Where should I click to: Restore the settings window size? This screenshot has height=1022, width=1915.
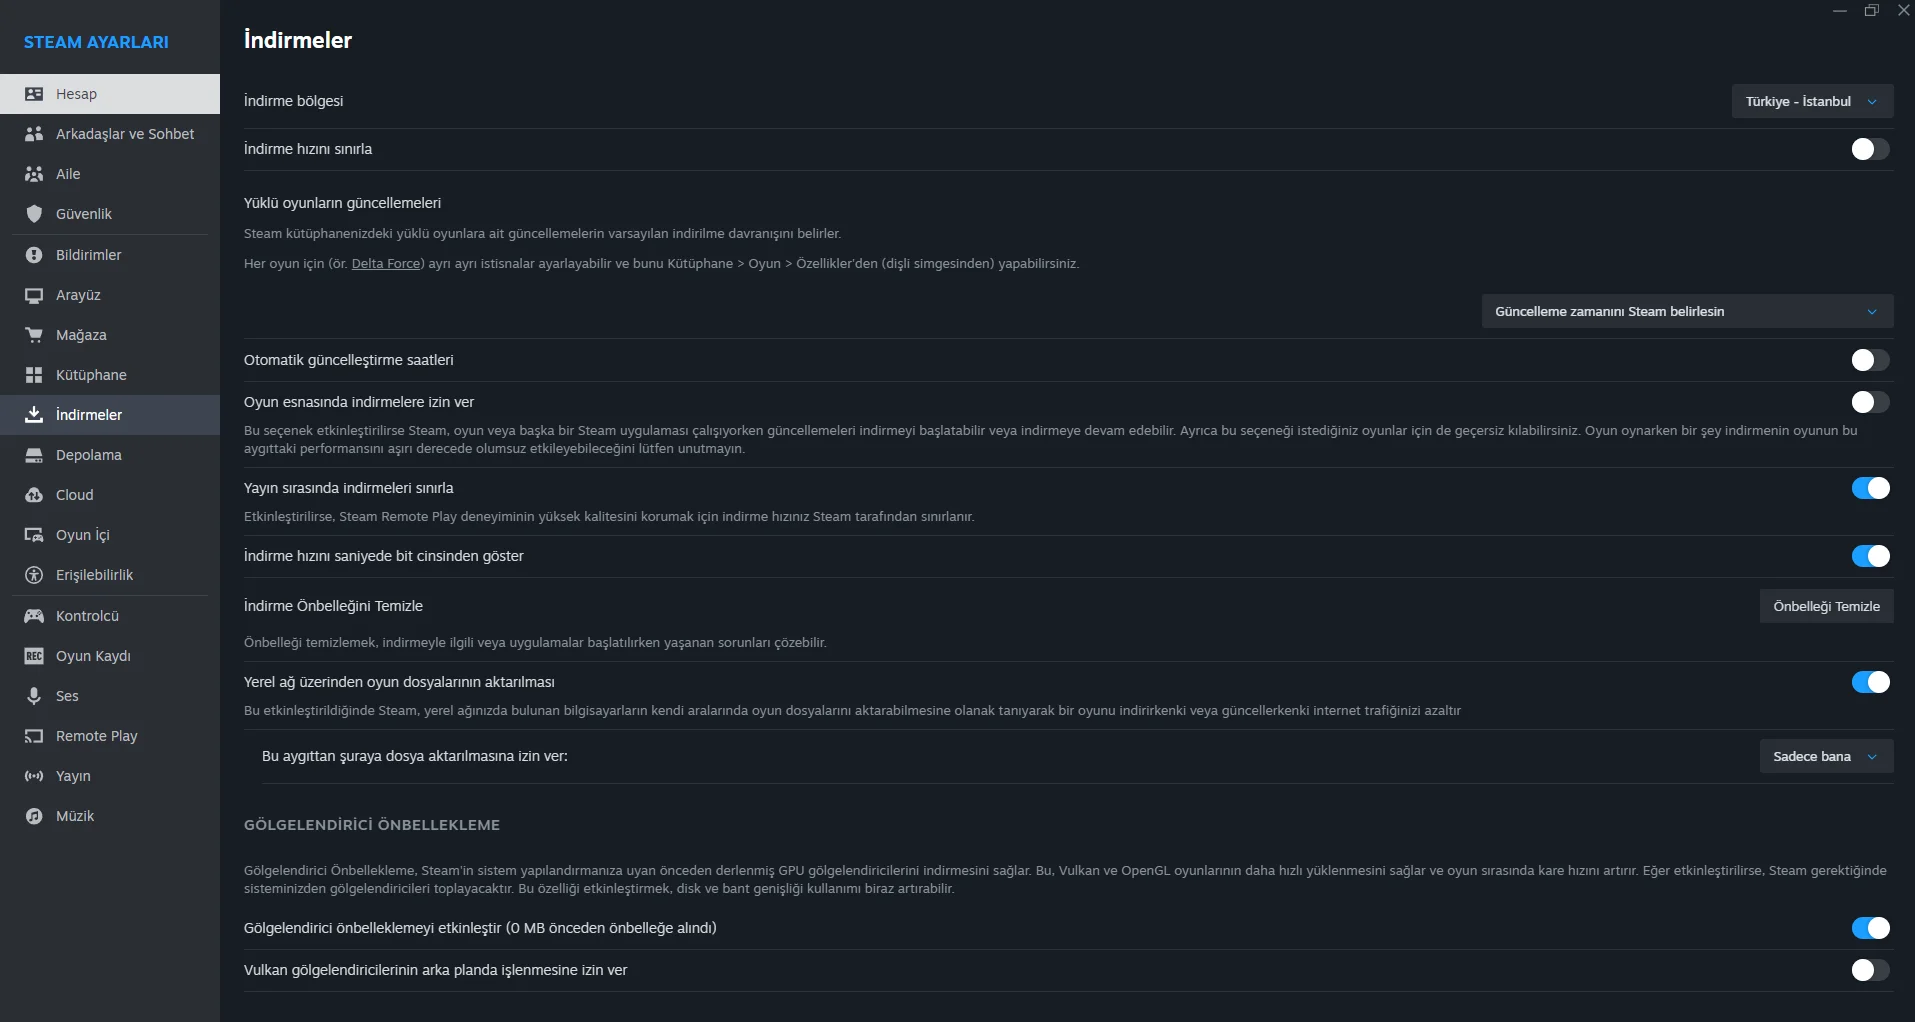click(1871, 11)
